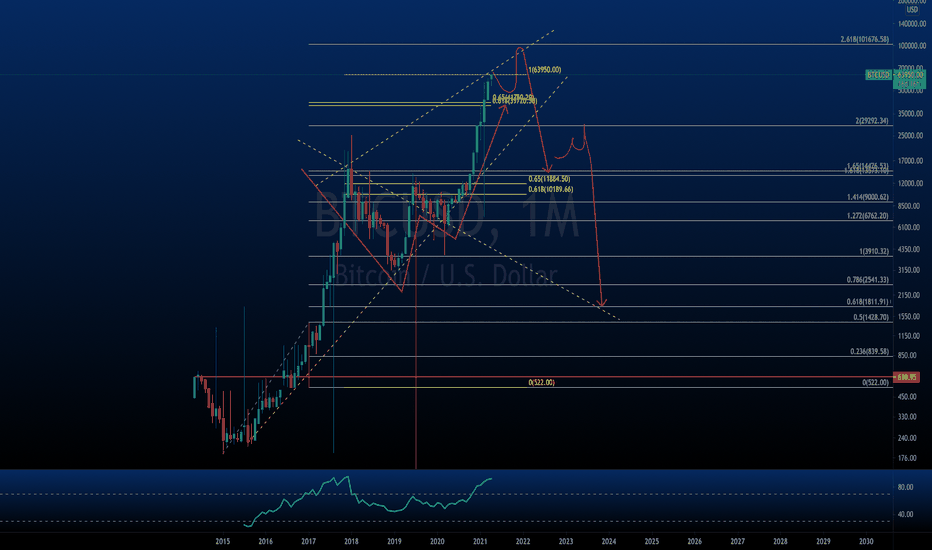
Task: Select the 0.236(839.58) Fibonacci label
Action: (x=870, y=351)
